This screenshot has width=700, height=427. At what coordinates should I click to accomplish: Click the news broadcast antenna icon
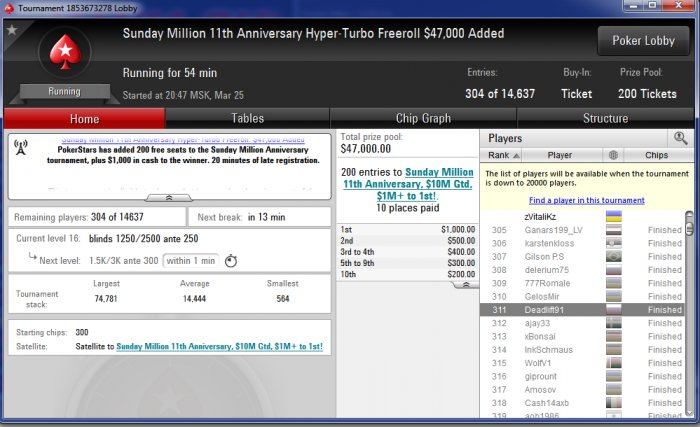[x=21, y=147]
